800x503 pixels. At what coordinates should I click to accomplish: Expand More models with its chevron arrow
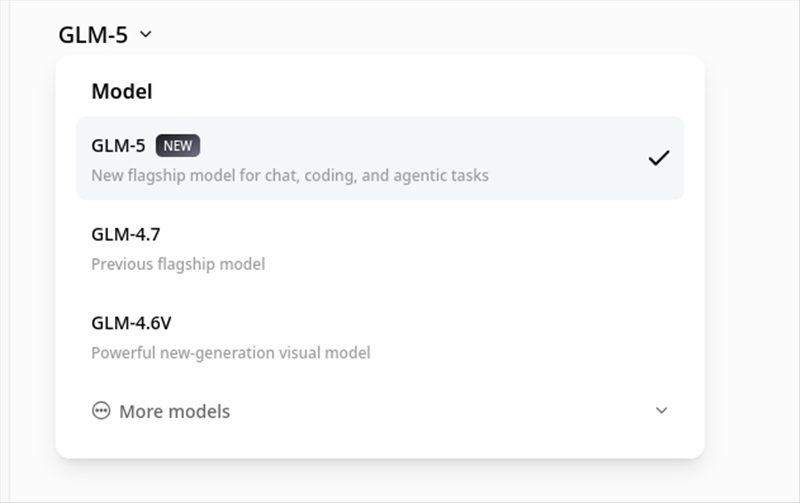click(661, 411)
